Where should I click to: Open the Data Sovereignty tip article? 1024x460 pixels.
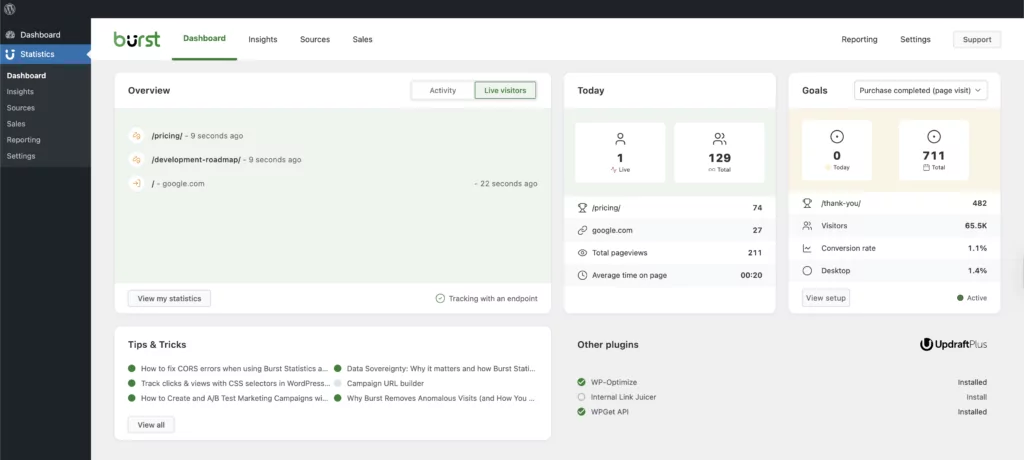coord(441,369)
